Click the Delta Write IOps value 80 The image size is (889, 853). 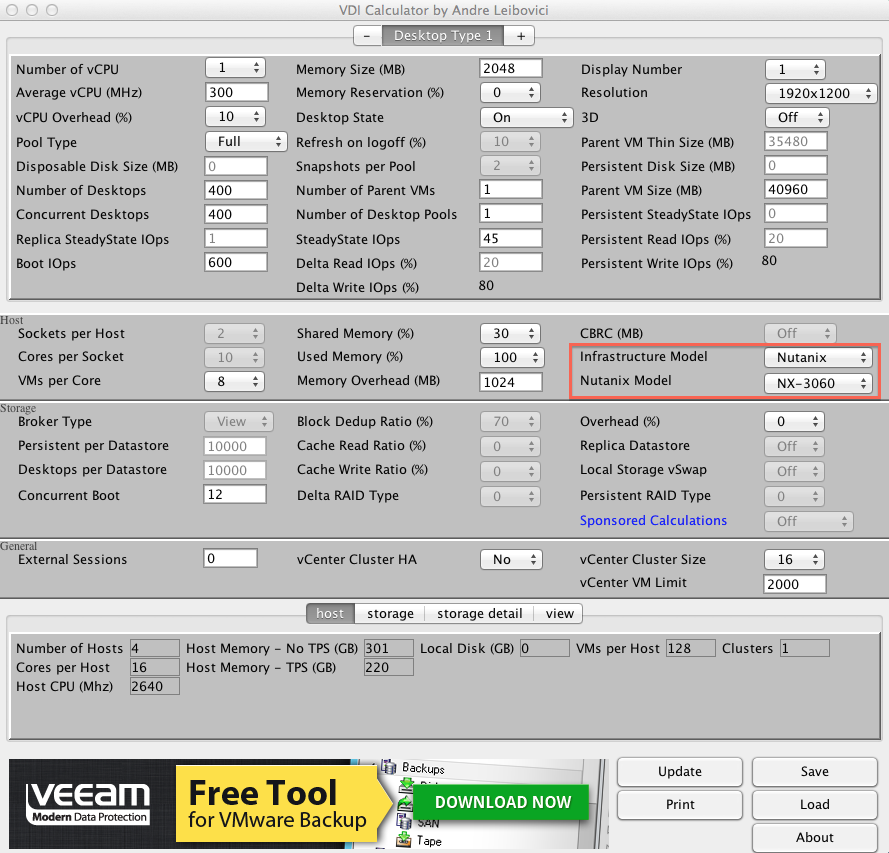[486, 285]
